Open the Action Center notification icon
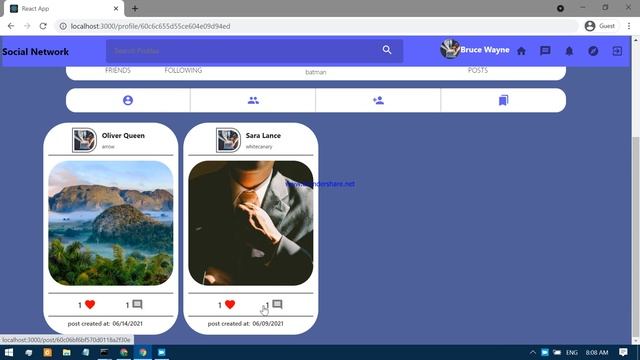The height and width of the screenshot is (360, 640). coord(623,352)
